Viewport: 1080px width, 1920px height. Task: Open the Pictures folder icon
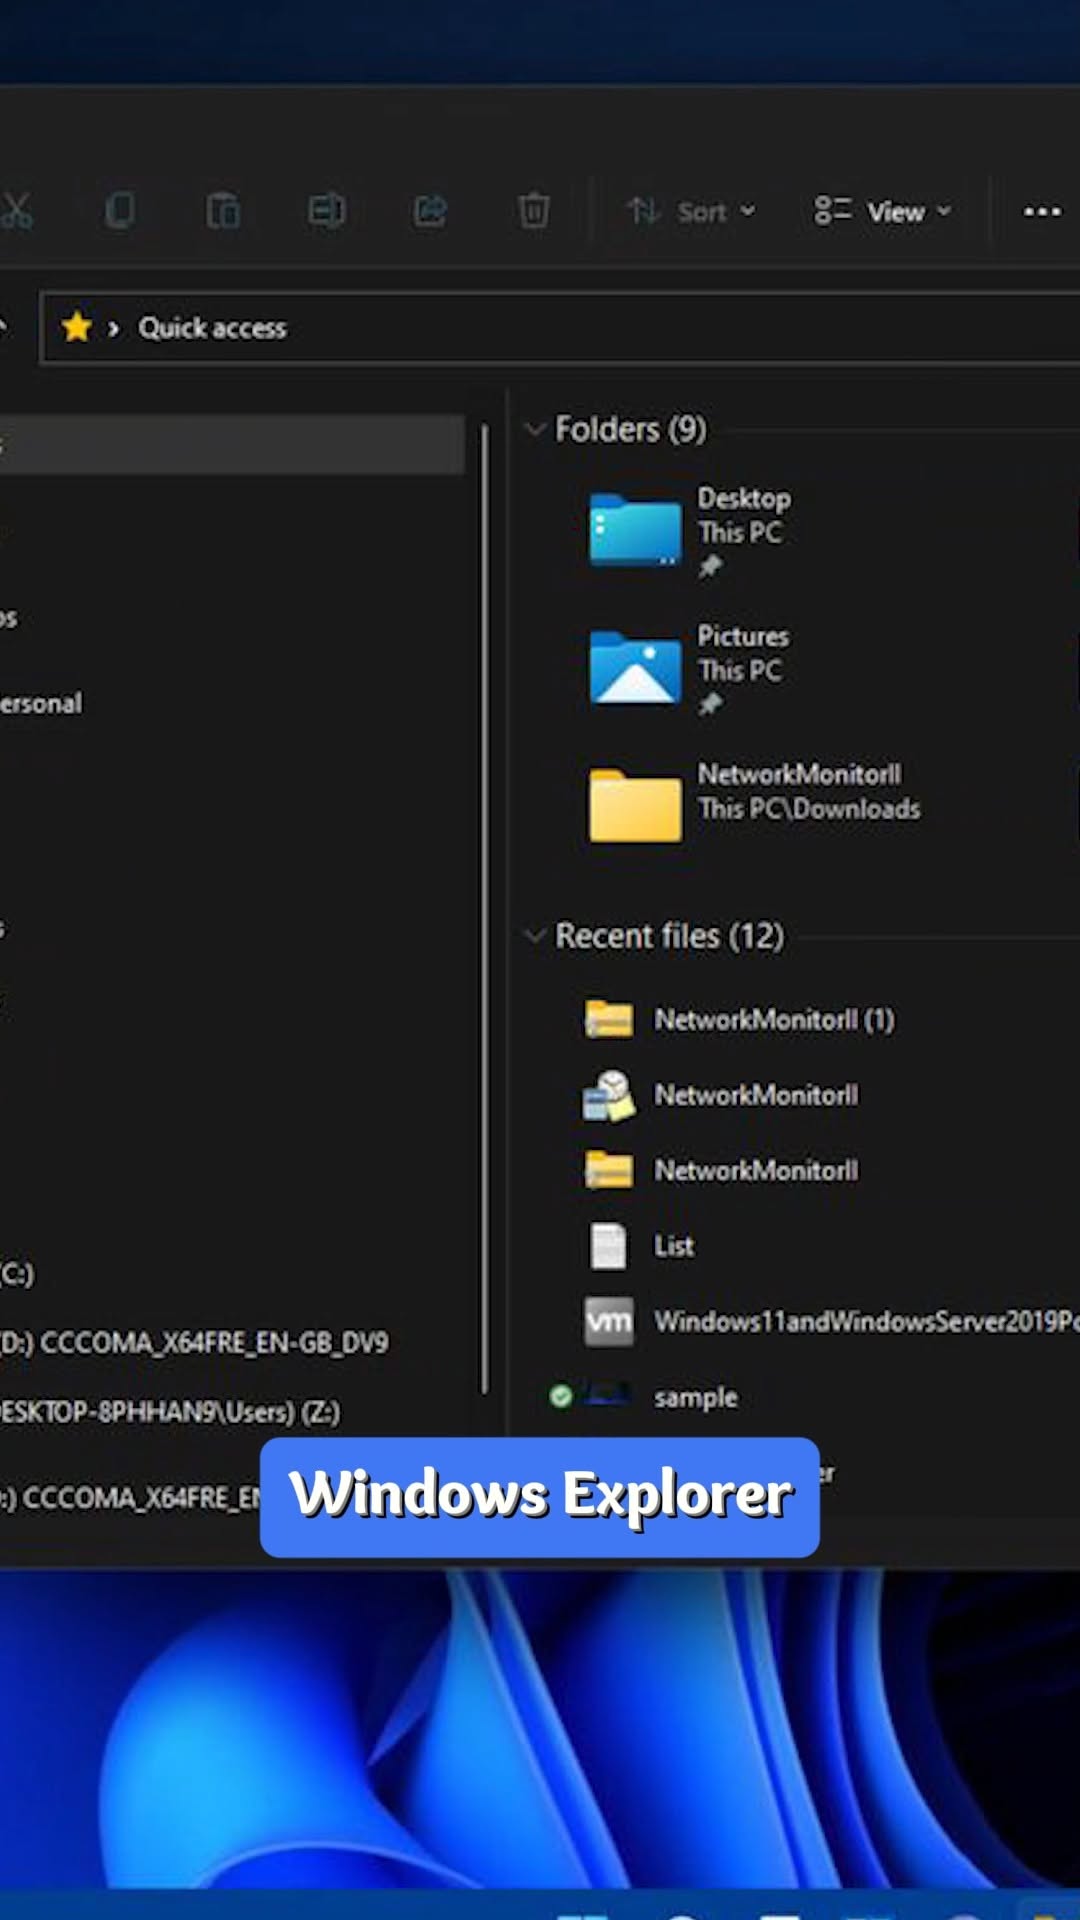635,668
